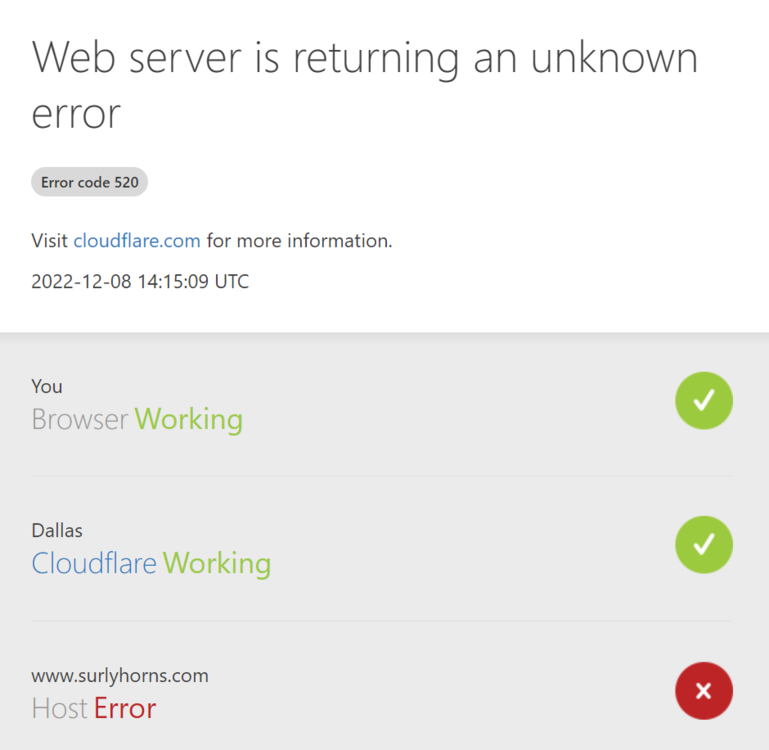769x750 pixels.
Task: Select the Error code 520 badge
Action: [x=90, y=183]
